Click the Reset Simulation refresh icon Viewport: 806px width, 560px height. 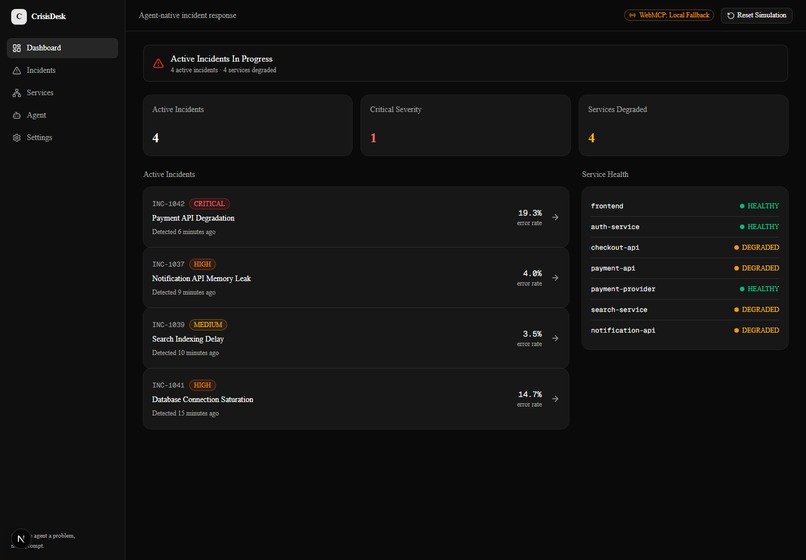tap(730, 15)
